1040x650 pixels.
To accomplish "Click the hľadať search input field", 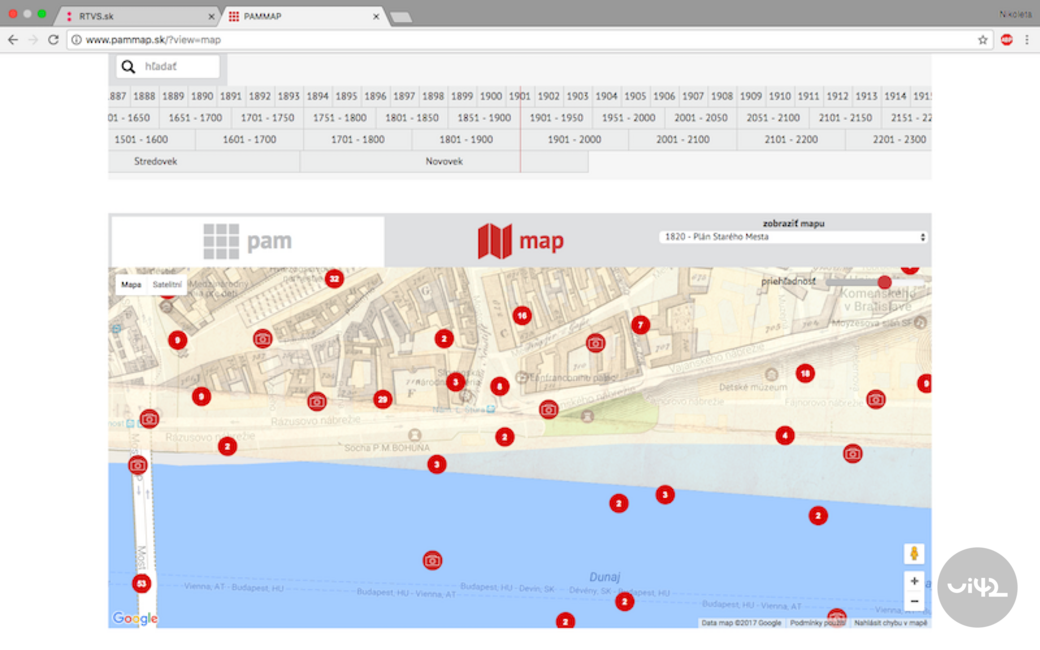I will [x=179, y=67].
